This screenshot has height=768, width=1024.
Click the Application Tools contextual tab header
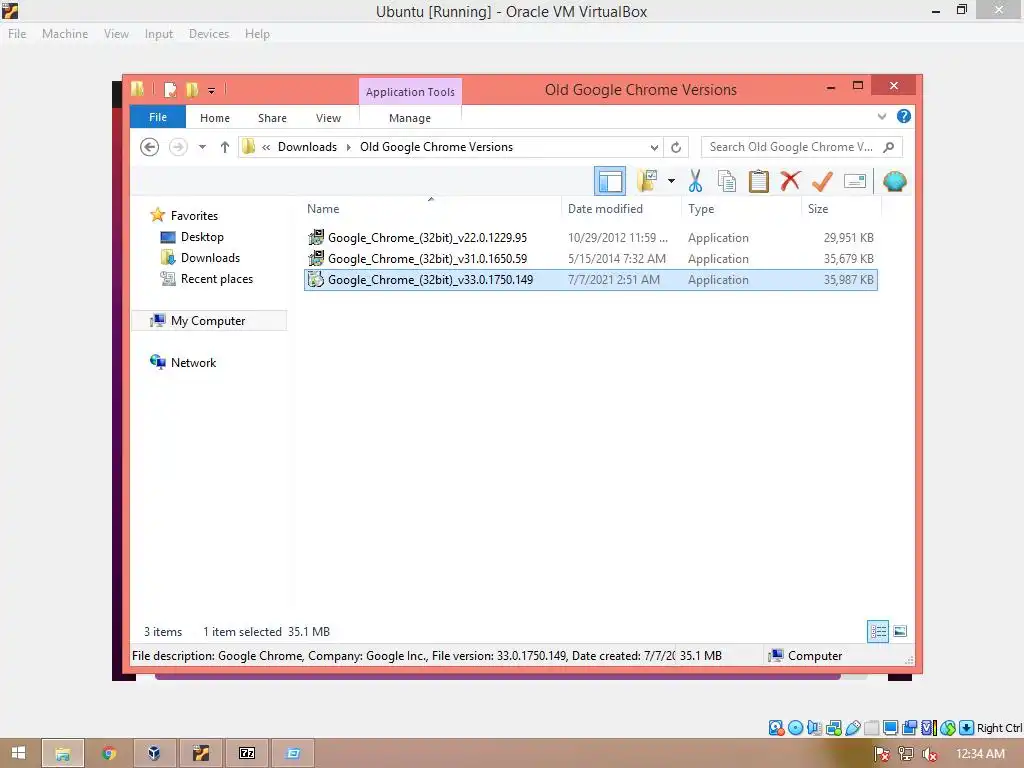coord(409,92)
